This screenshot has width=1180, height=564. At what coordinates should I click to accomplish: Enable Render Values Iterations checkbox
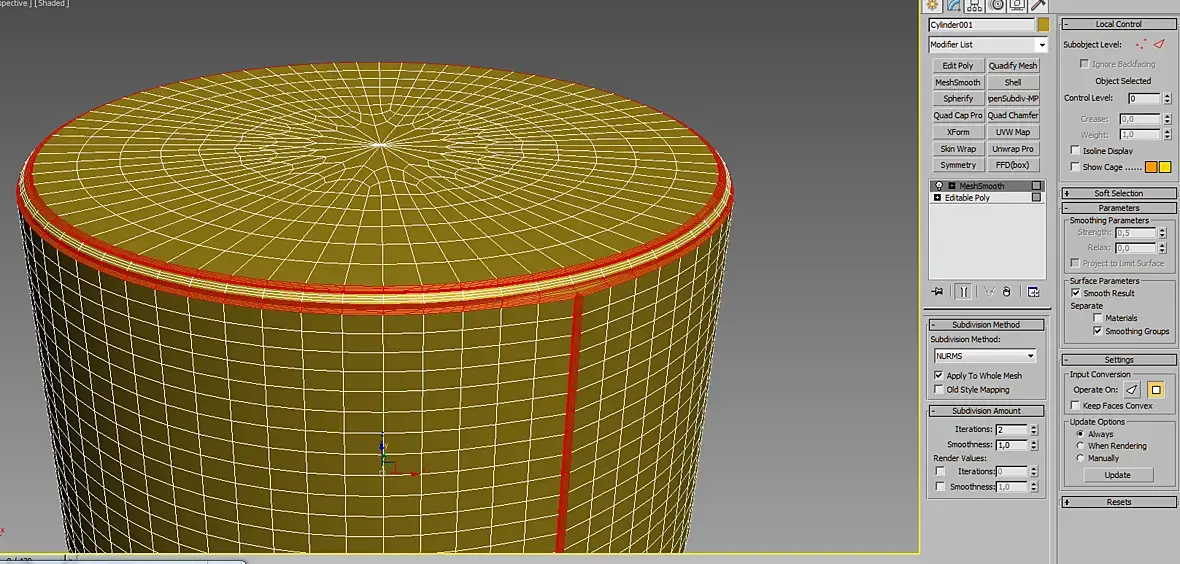940,471
